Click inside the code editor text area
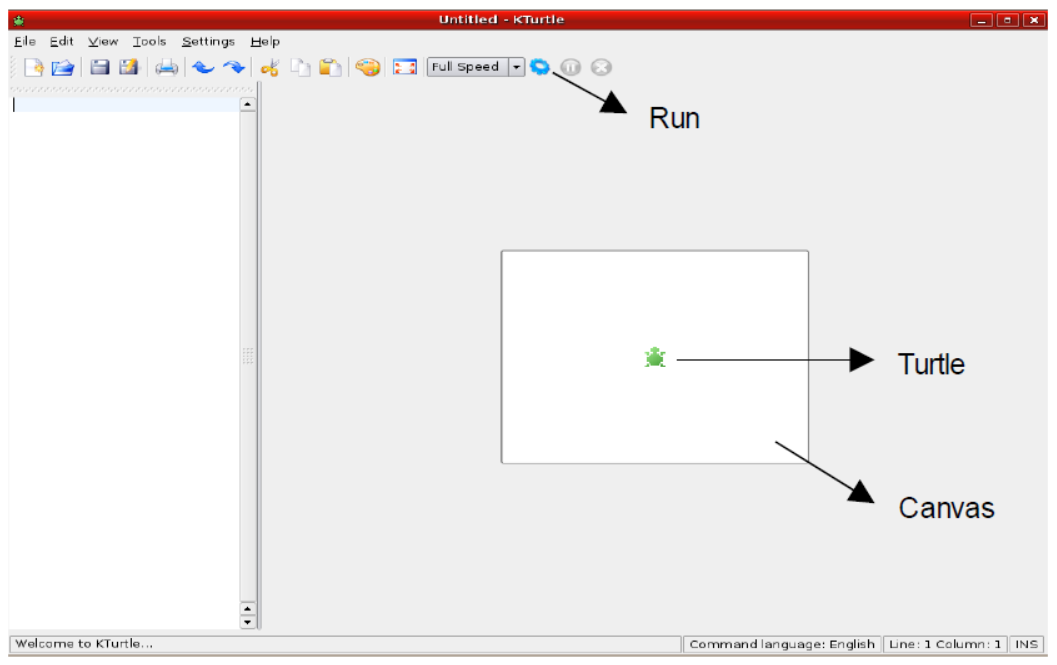1057x665 pixels. click(125, 363)
